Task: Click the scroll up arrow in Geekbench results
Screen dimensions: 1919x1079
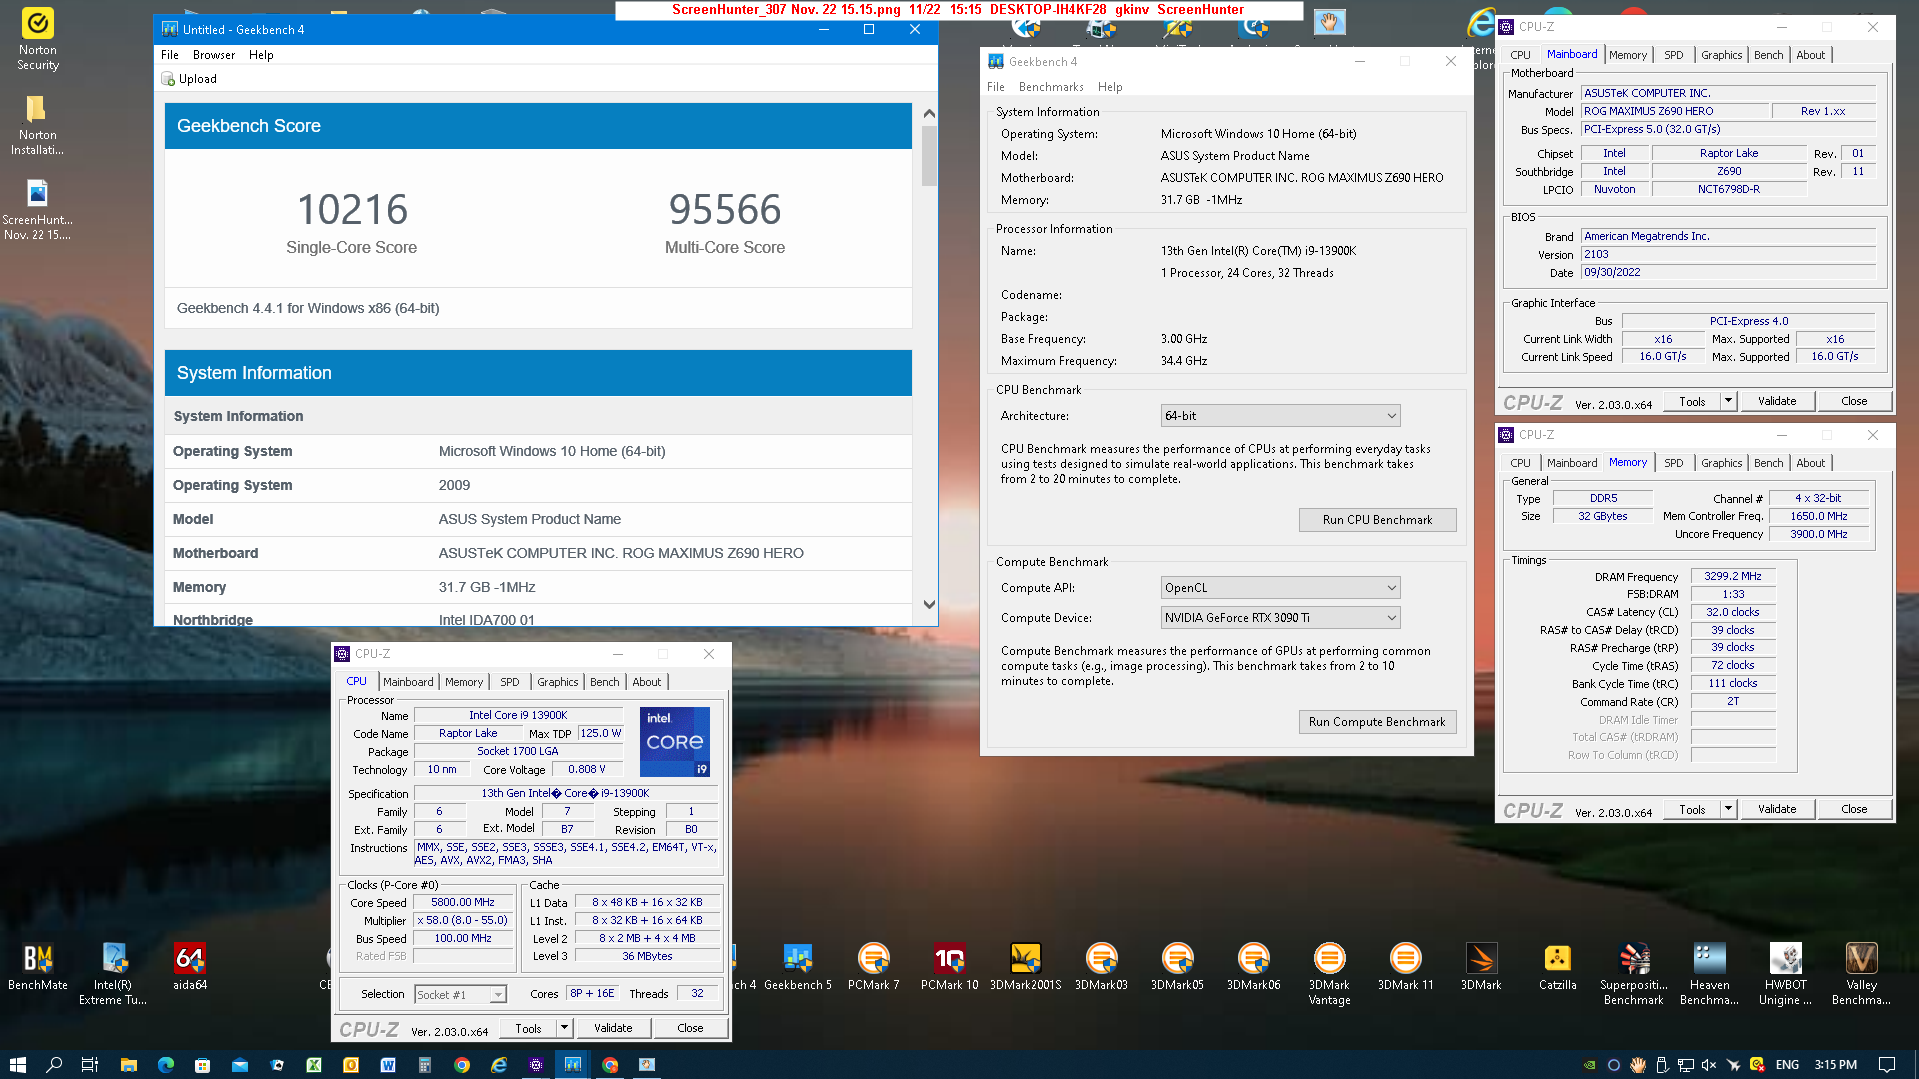Action: [929, 113]
